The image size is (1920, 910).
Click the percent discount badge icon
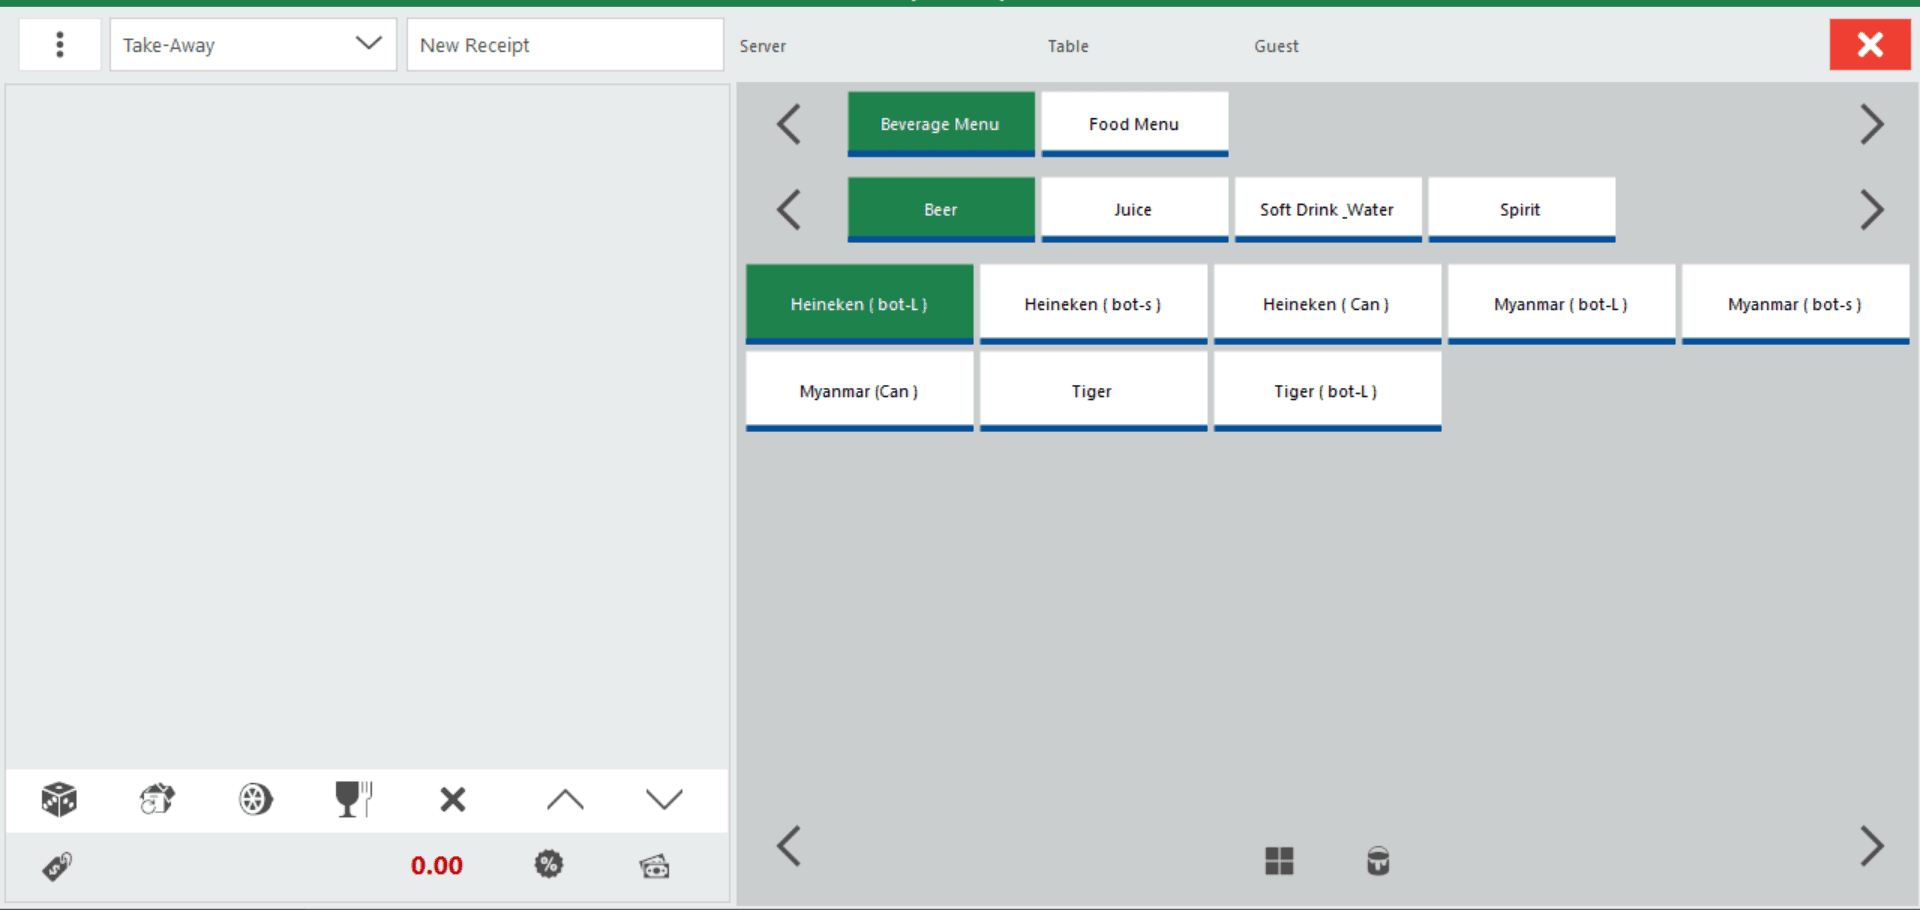tap(549, 865)
